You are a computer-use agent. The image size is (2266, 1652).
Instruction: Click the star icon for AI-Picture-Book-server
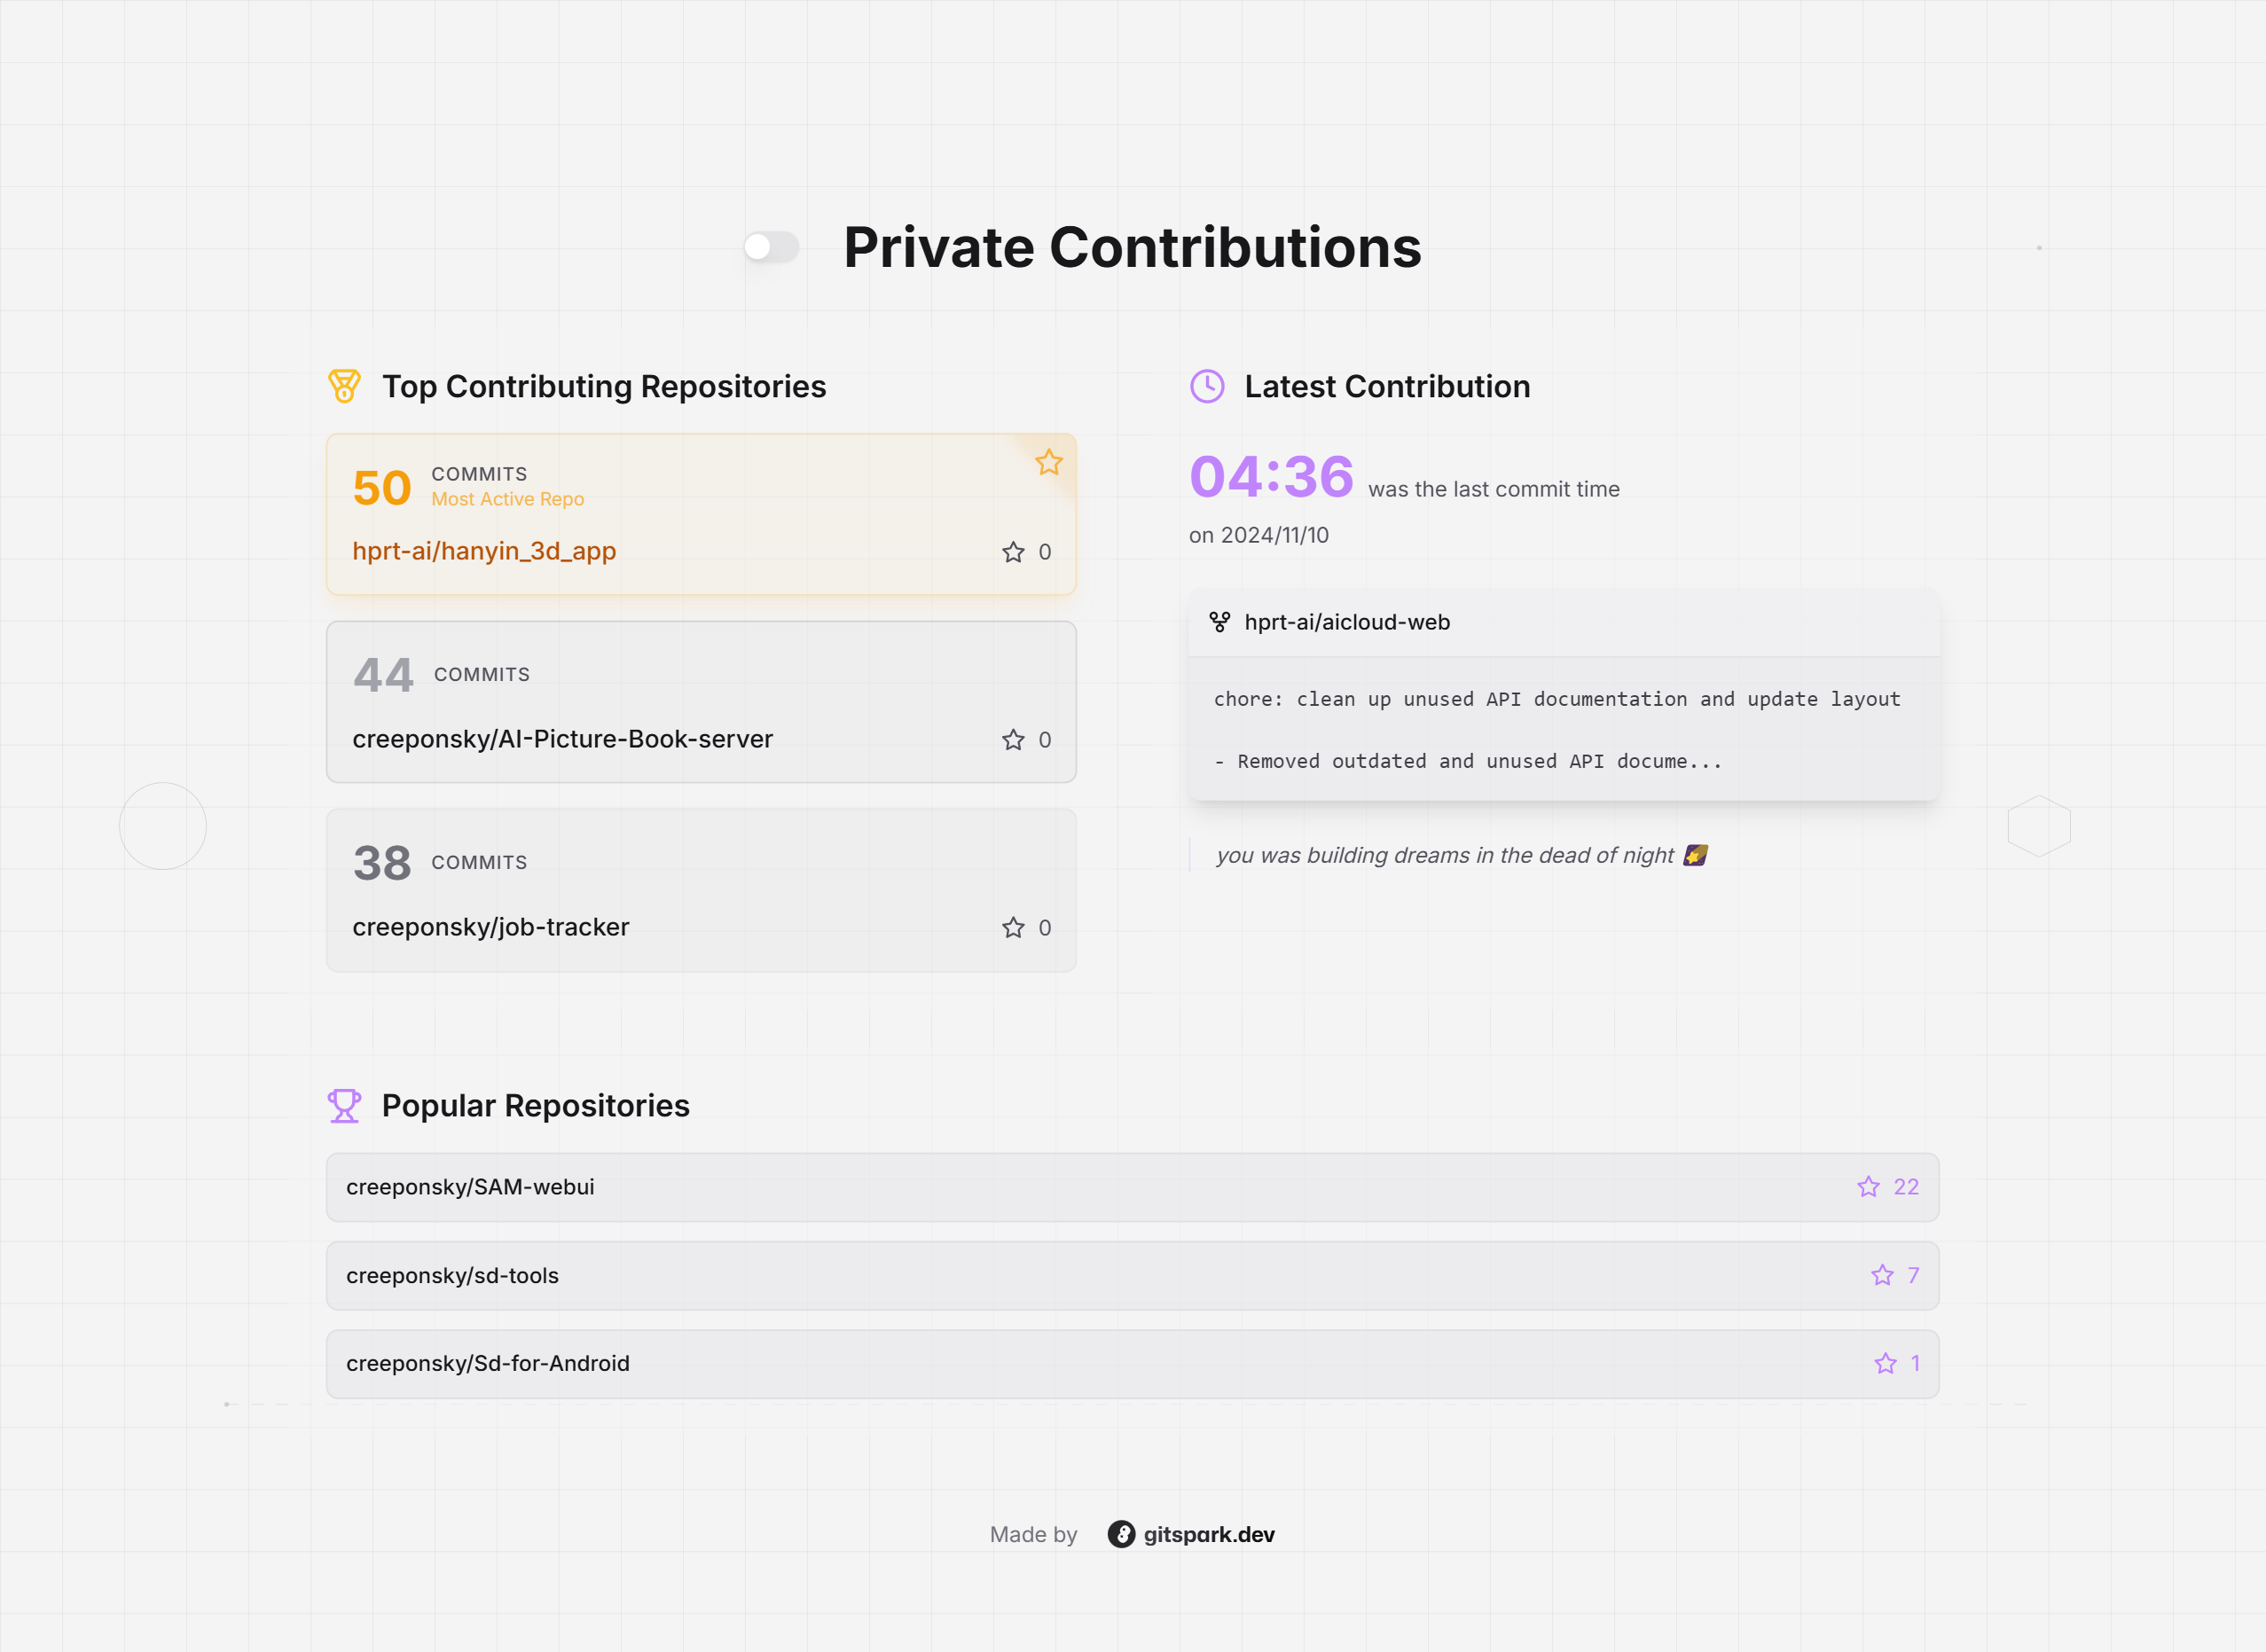(1013, 740)
